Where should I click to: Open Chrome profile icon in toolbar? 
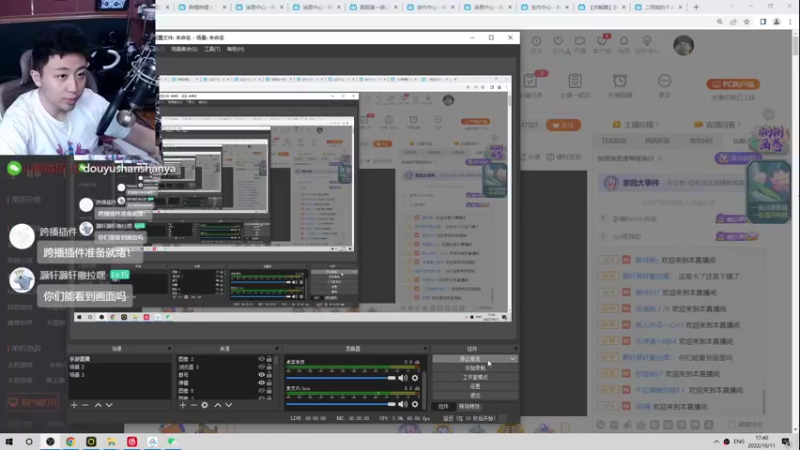[x=777, y=22]
